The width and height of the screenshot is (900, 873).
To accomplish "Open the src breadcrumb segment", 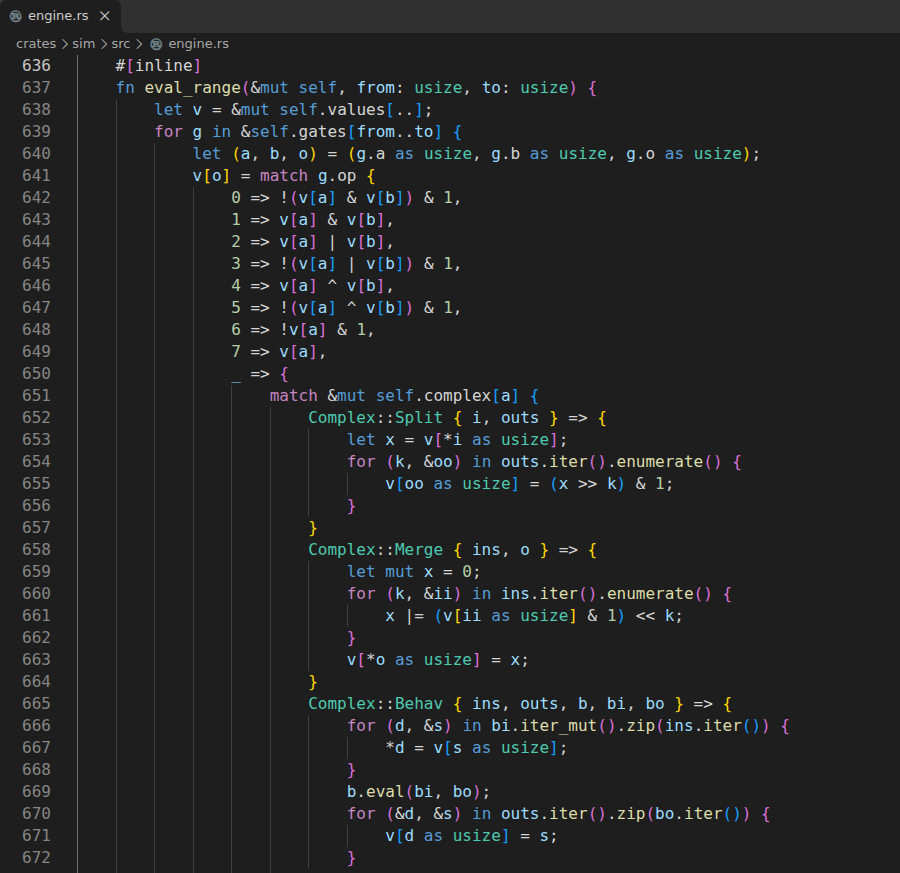I will (121, 44).
